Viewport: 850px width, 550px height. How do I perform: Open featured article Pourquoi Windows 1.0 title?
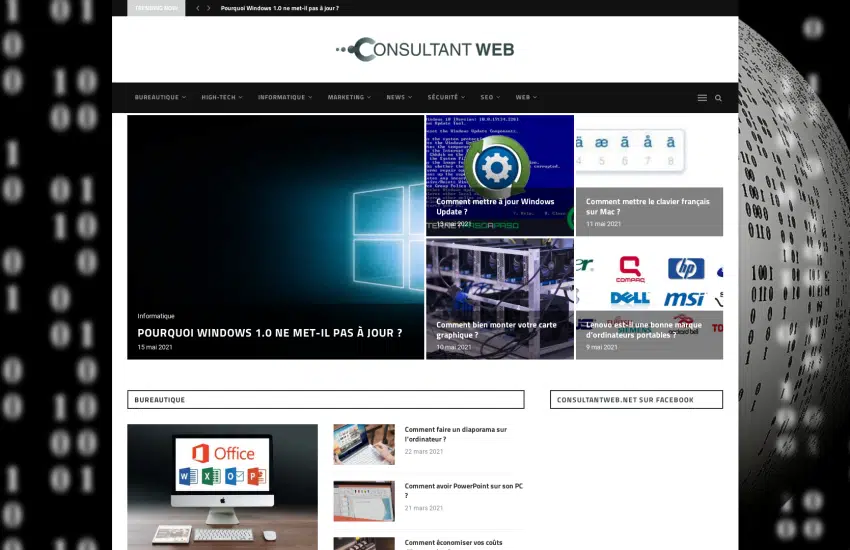269,333
